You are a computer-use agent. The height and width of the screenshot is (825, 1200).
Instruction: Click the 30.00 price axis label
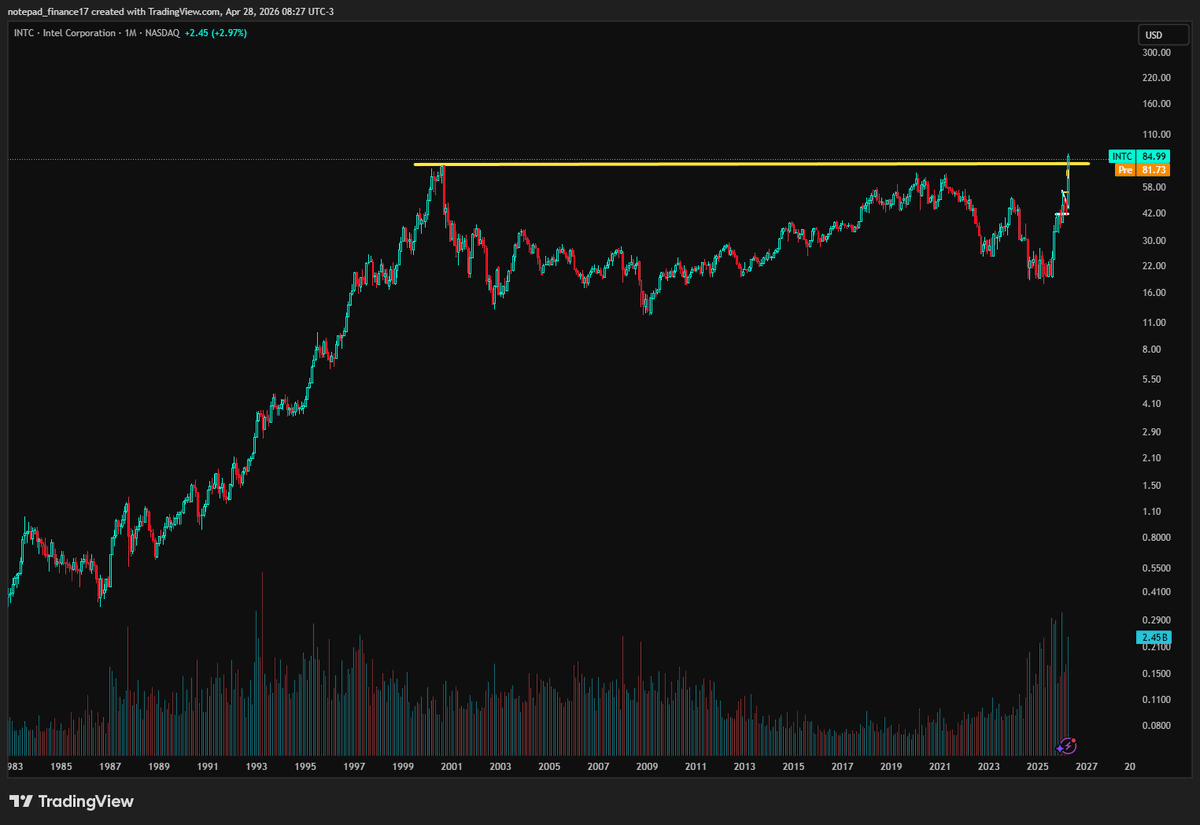(1154, 240)
